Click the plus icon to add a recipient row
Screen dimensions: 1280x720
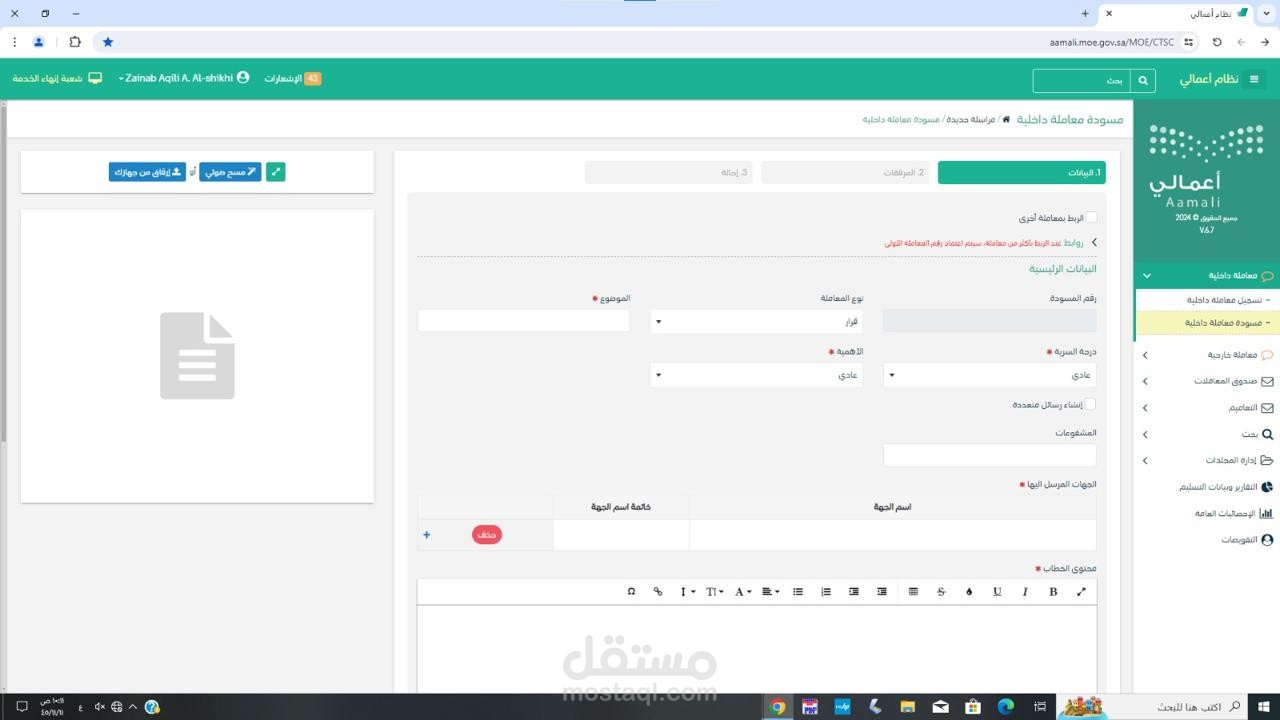(426, 535)
